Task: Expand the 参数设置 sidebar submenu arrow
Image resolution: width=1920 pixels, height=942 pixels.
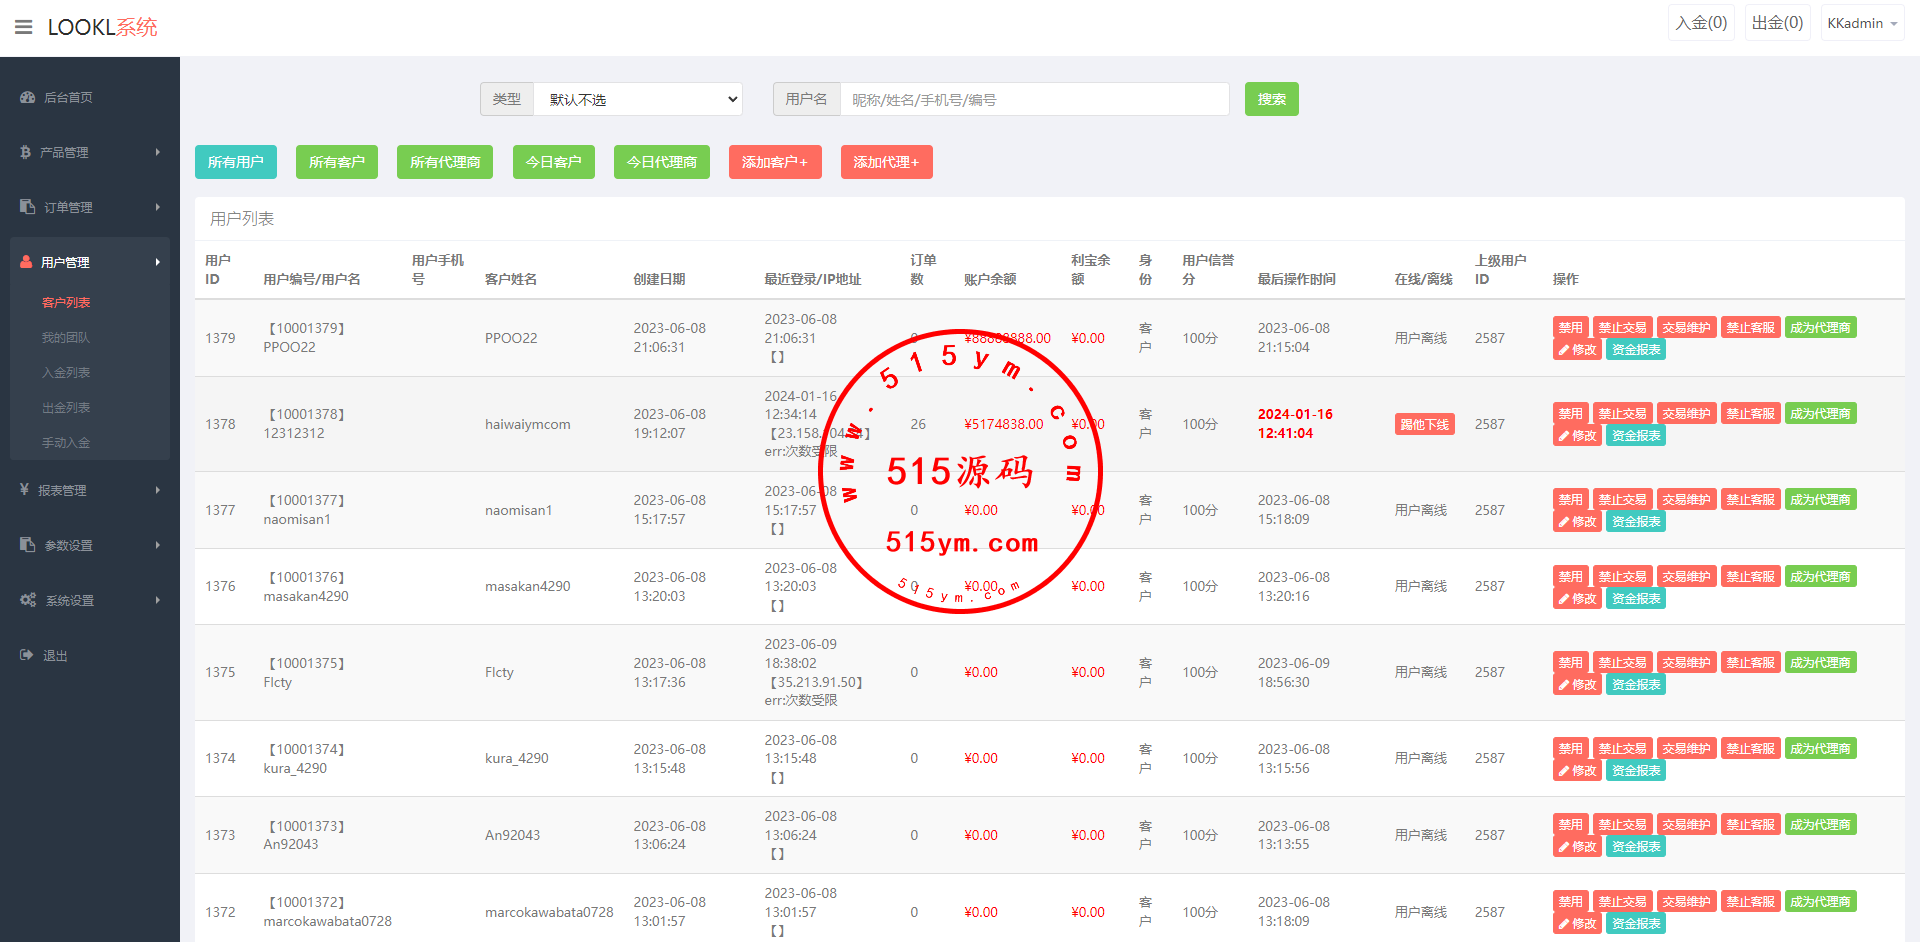Action: click(157, 545)
